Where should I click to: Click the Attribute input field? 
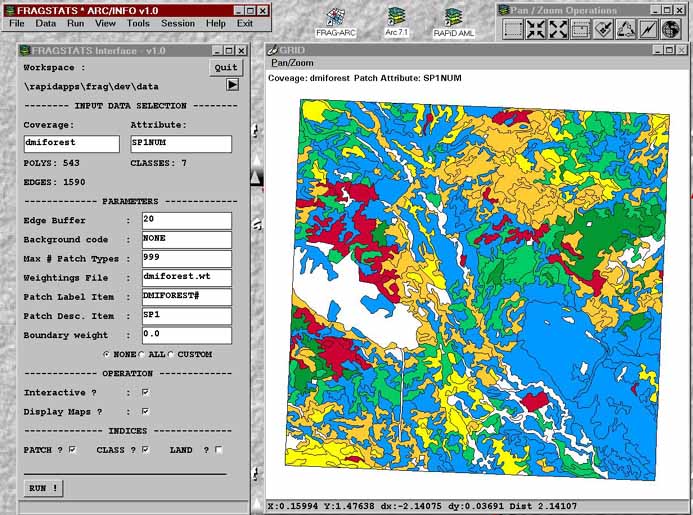[181, 144]
